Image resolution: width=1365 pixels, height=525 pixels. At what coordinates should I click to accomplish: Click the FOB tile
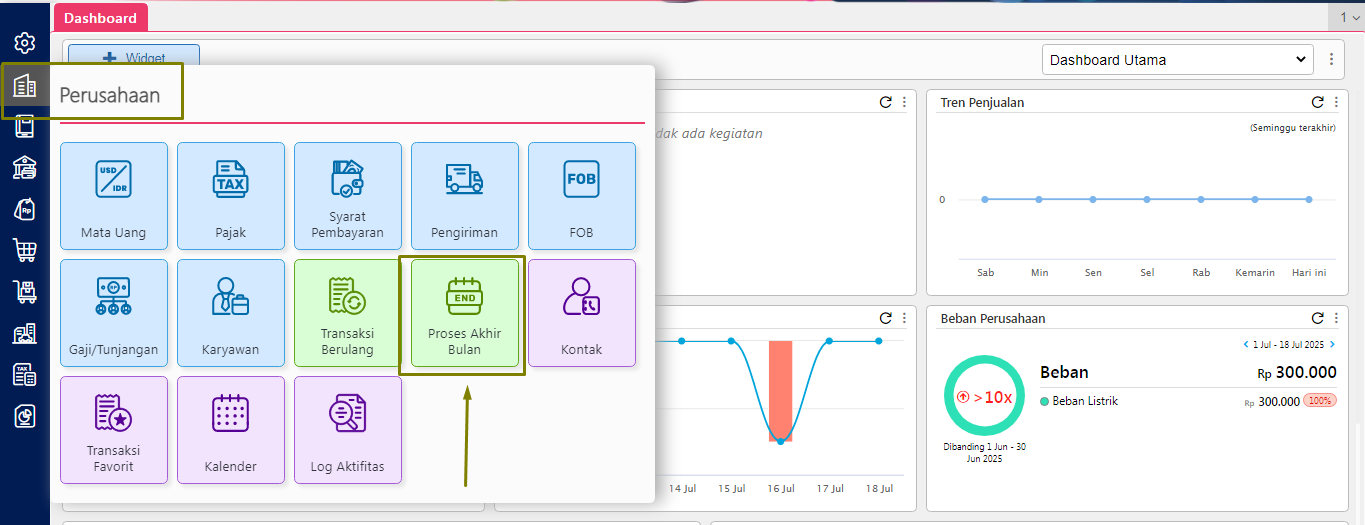tap(581, 195)
